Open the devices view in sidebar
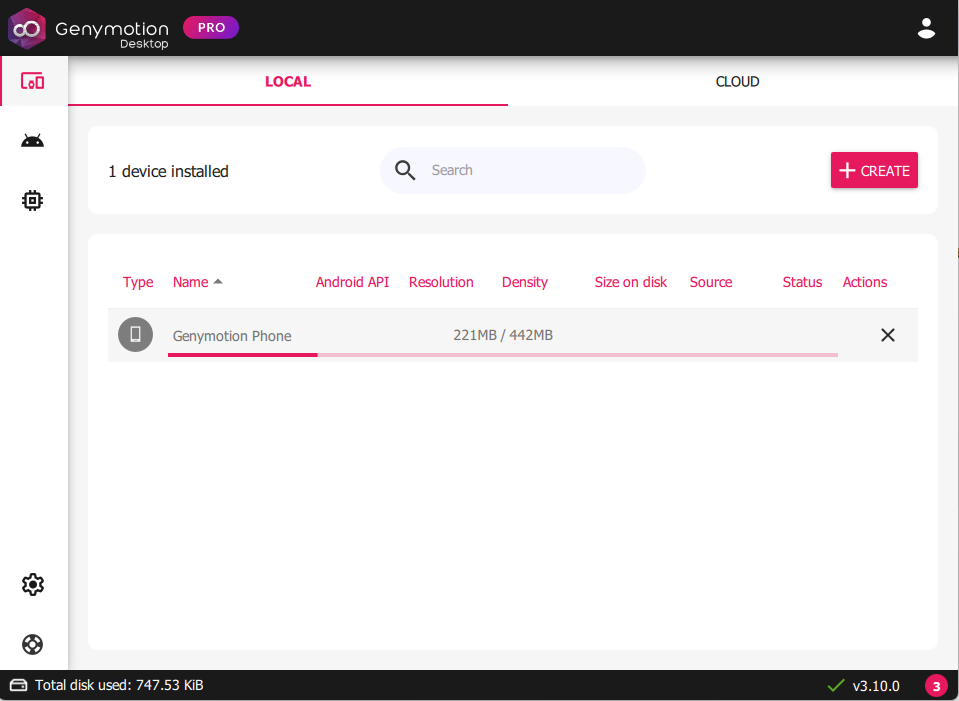This screenshot has height=701, width=959. point(32,81)
